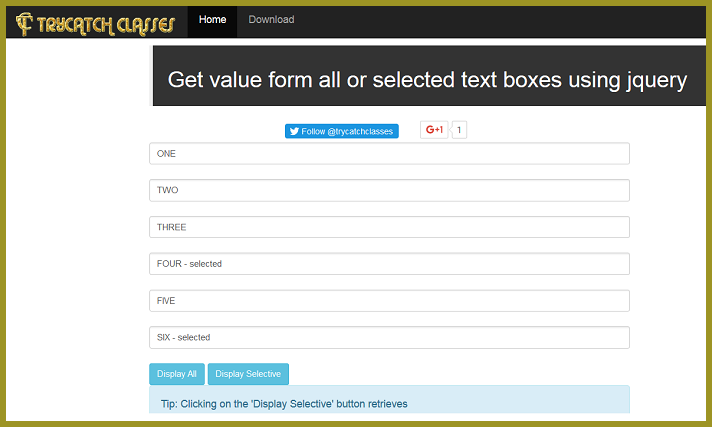712x427 pixels.
Task: Click the Display All button
Action: (x=177, y=374)
